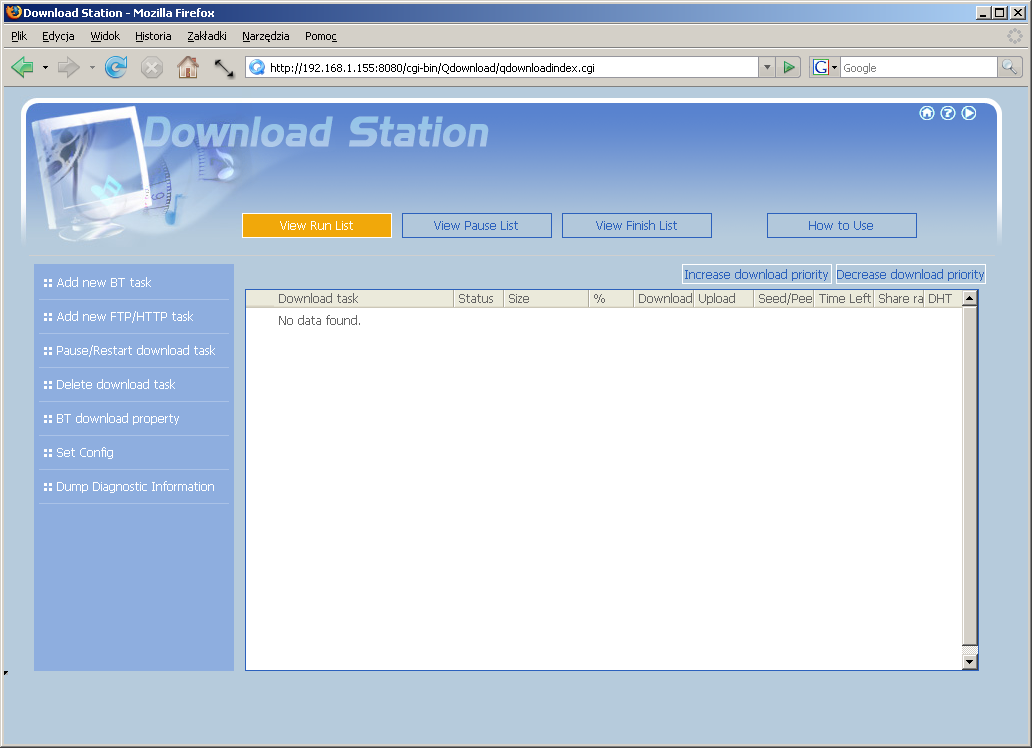This screenshot has width=1032, height=748.
Task: Go to the Firefox Home page icon
Action: 188,67
